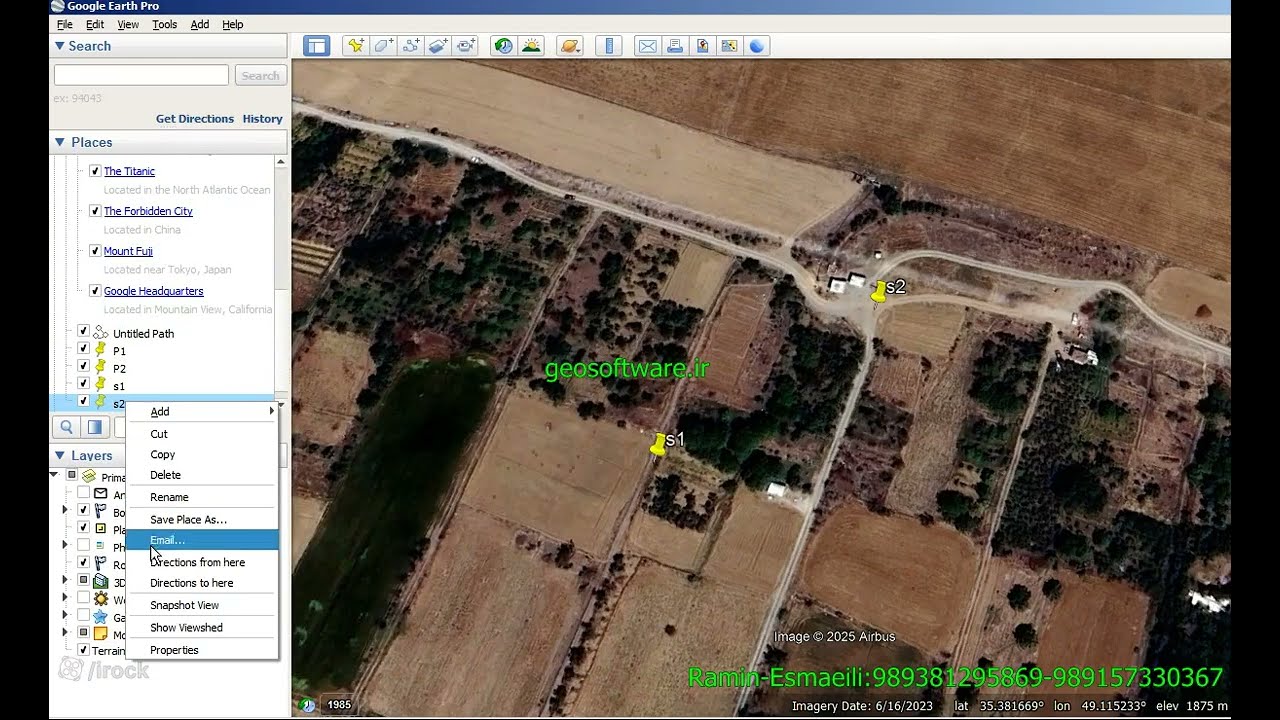The height and width of the screenshot is (720, 1280).
Task: Click the Get Directions link
Action: pos(195,118)
